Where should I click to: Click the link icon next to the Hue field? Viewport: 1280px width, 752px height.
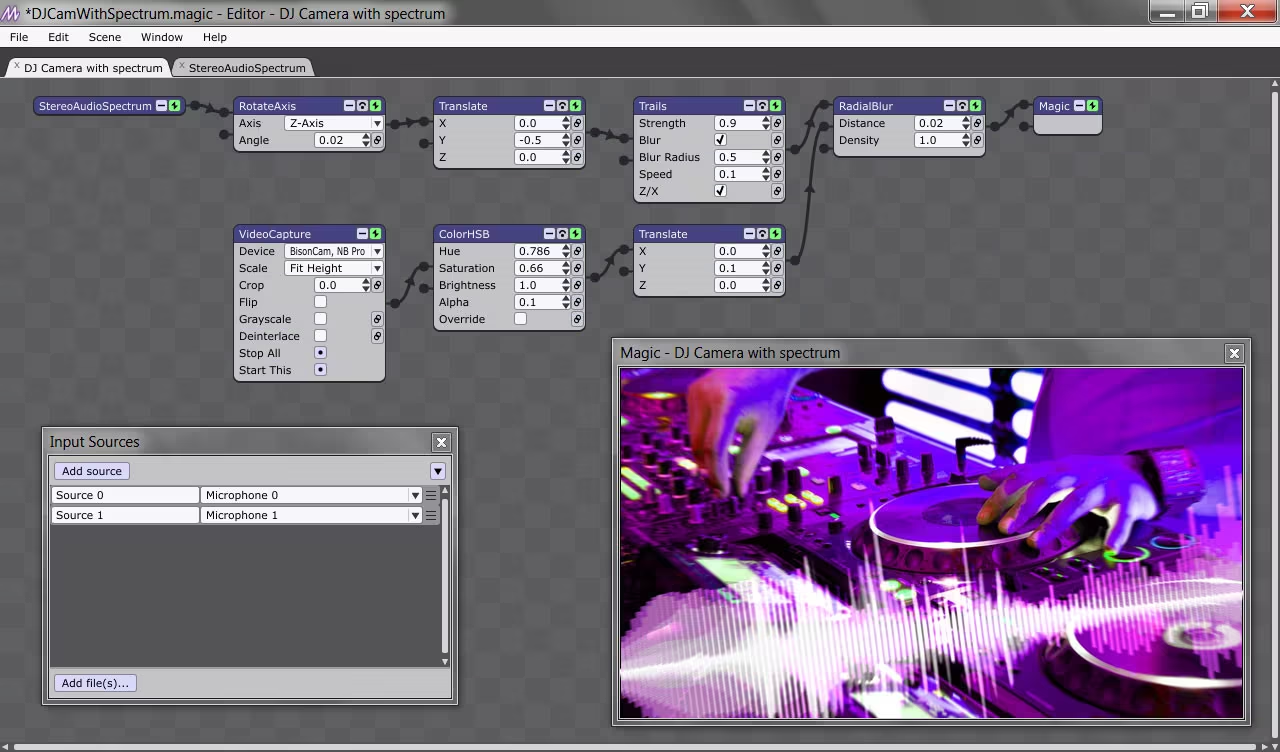[577, 251]
